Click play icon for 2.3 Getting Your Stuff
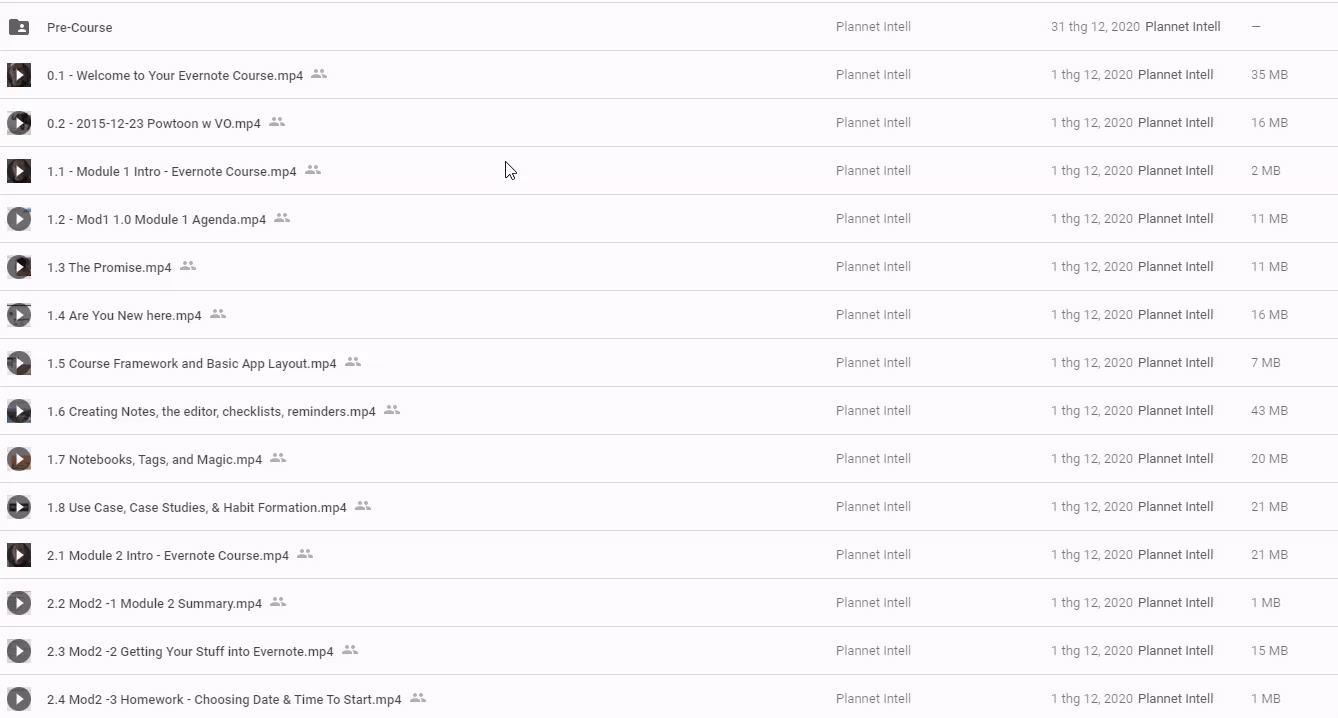The height and width of the screenshot is (718, 1338). [x=19, y=651]
